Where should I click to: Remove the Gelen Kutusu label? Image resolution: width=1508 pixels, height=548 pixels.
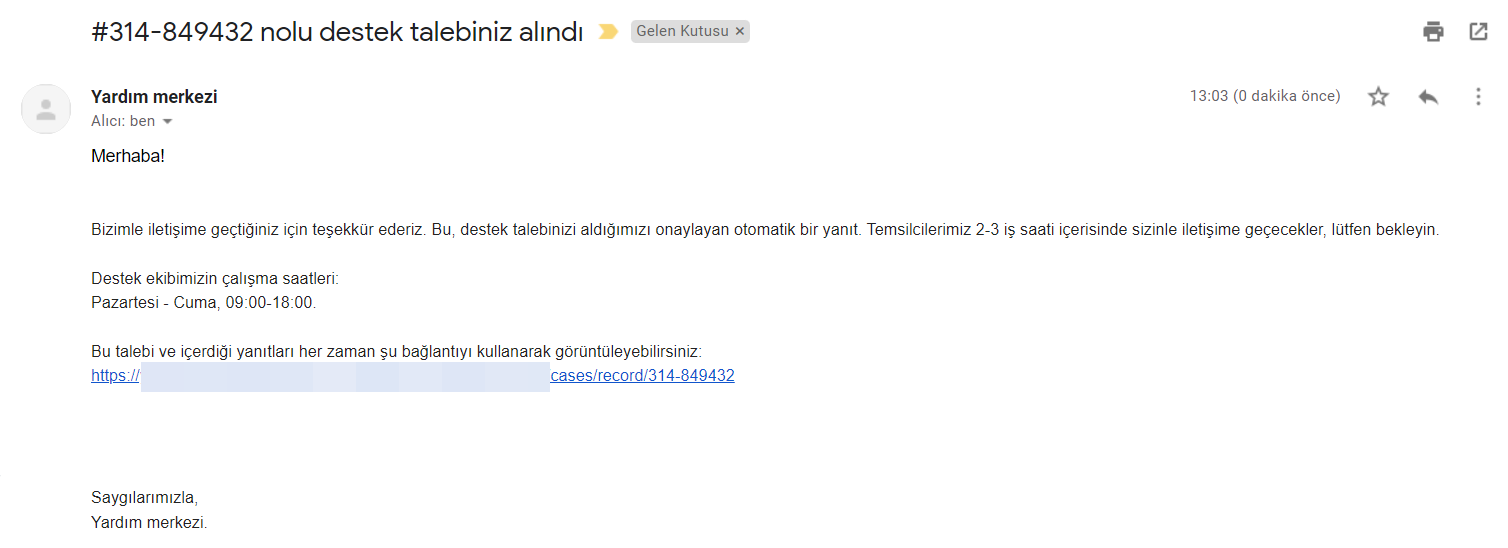point(740,32)
